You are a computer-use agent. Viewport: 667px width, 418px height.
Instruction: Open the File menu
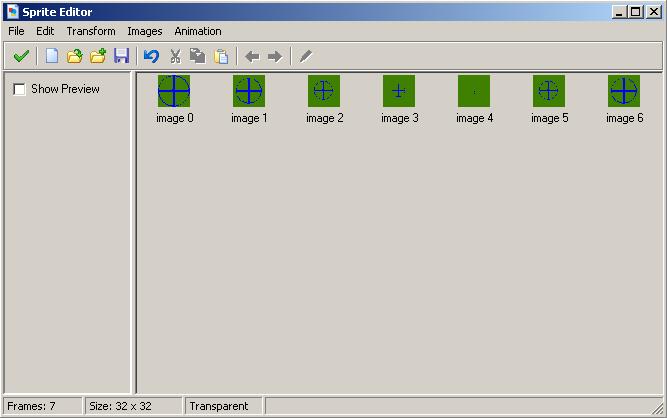click(16, 31)
